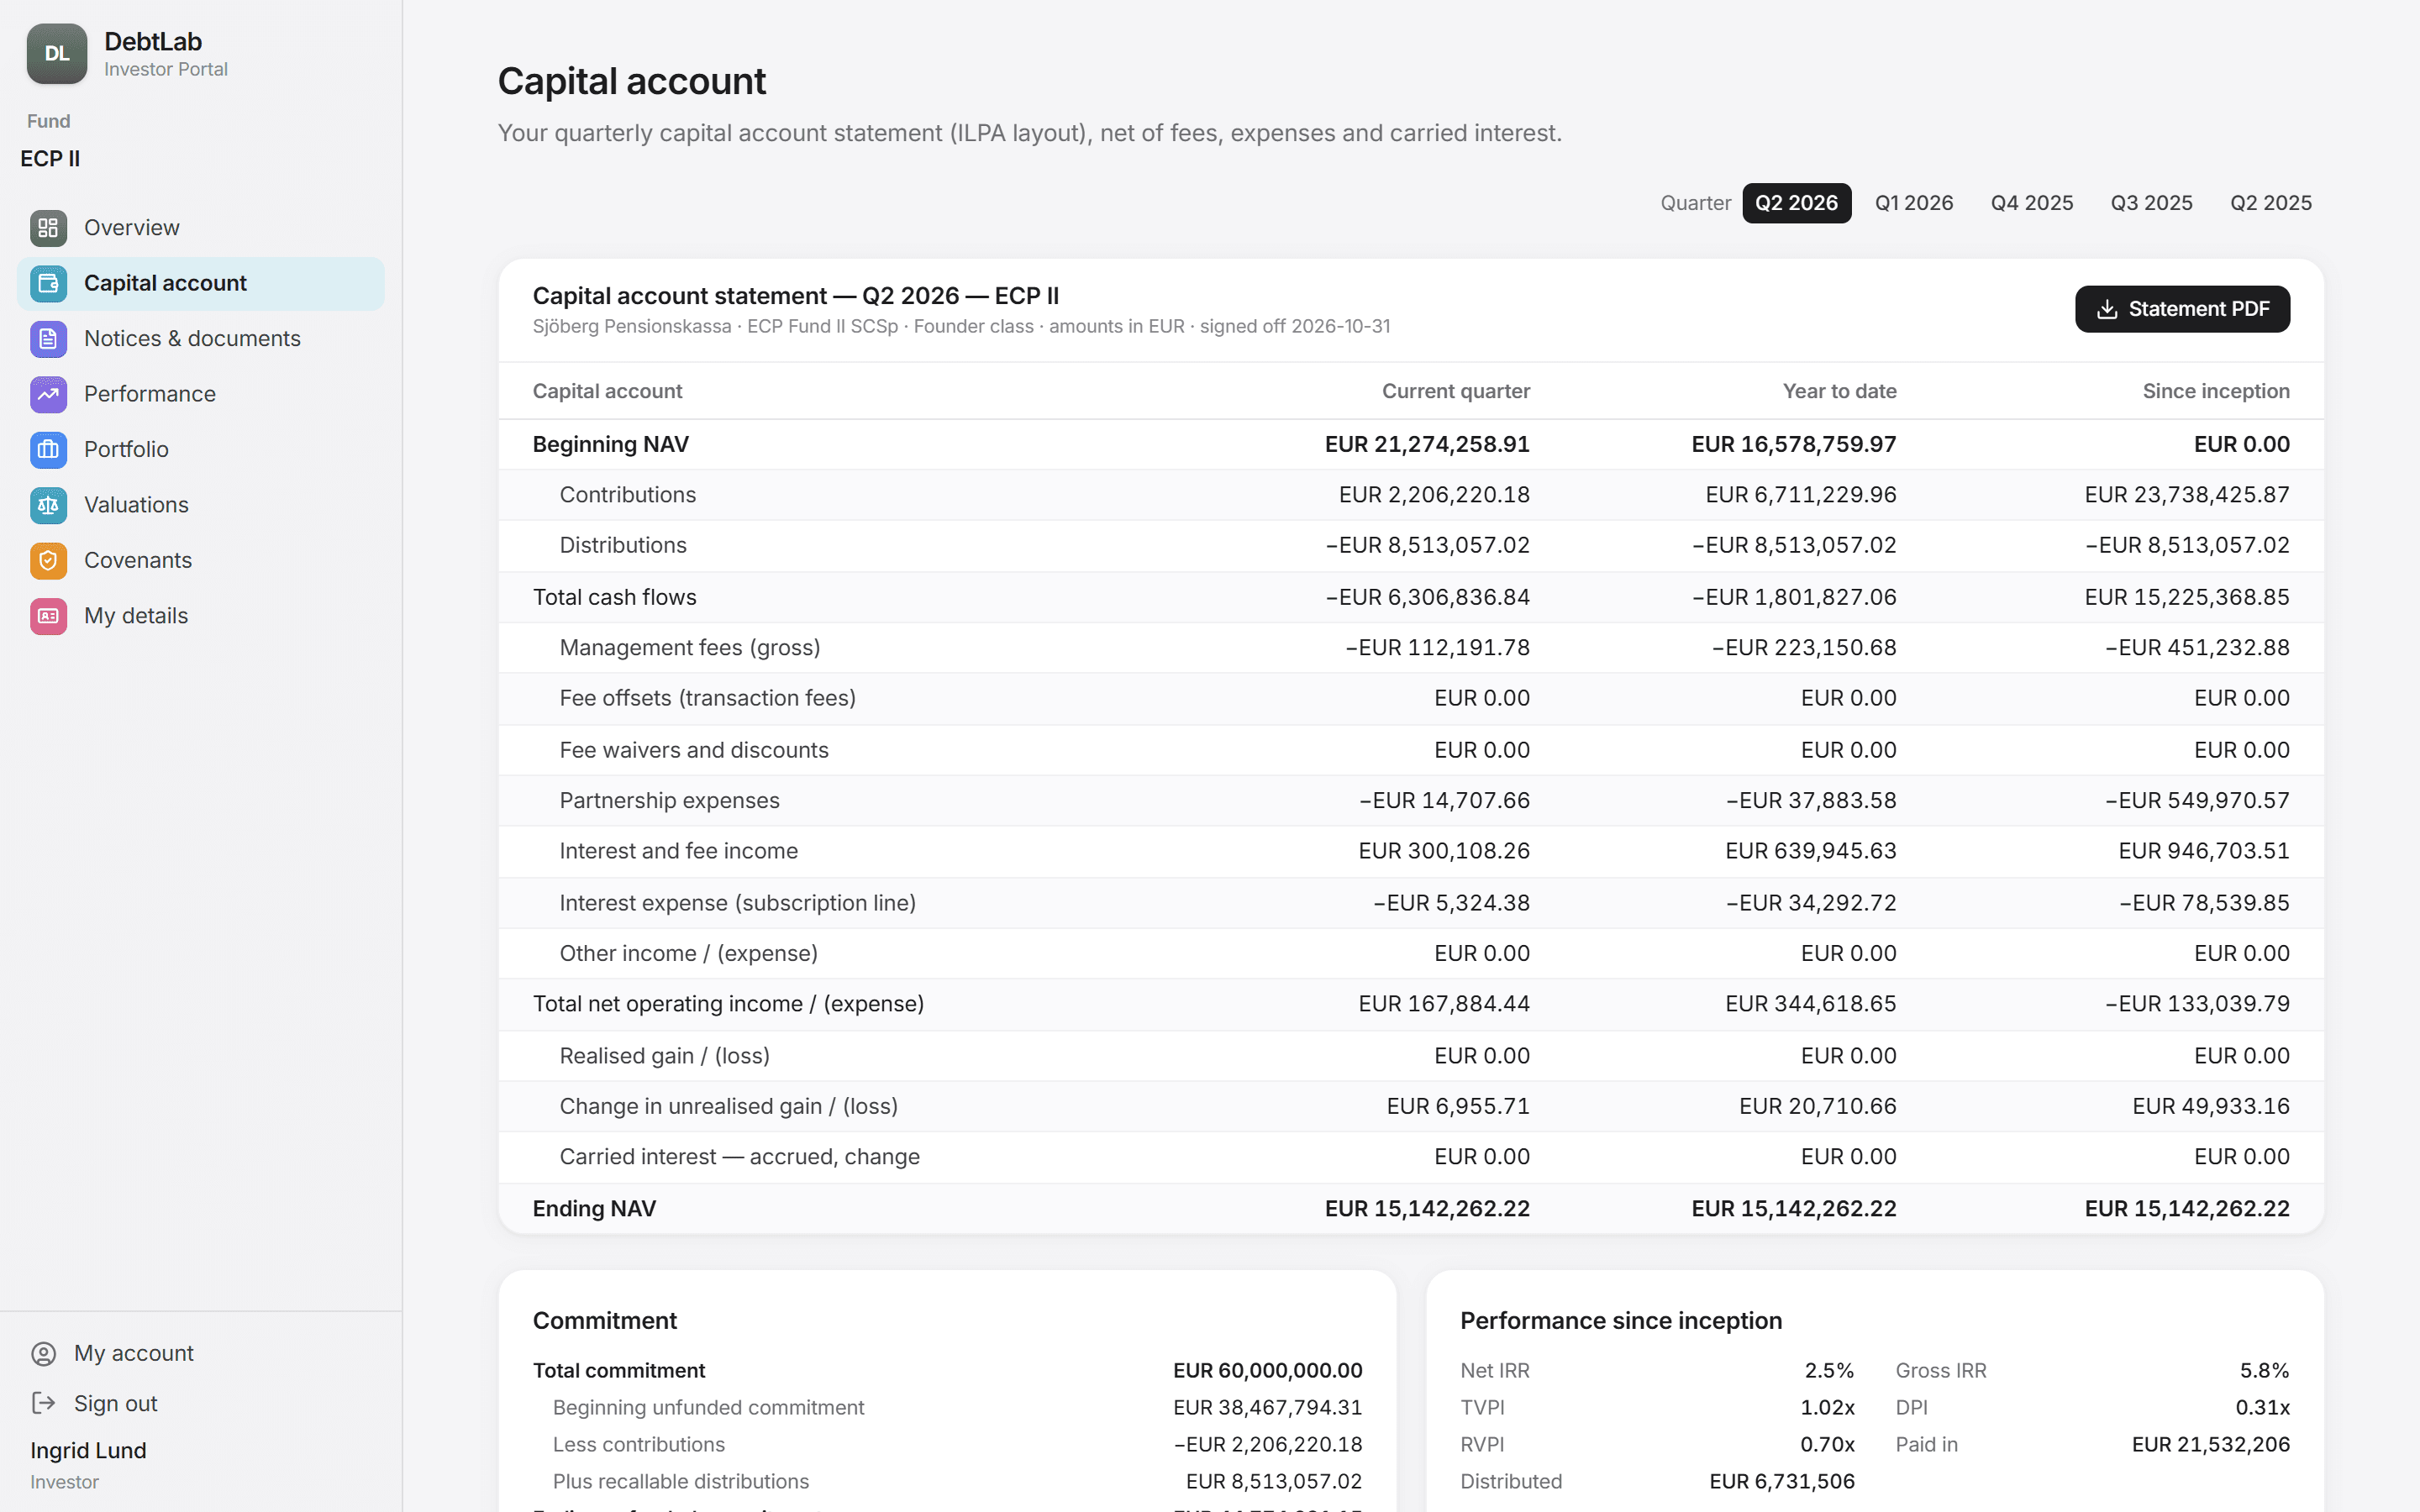This screenshot has height=1512, width=2420.
Task: Click the My details ID card icon
Action: (48, 616)
